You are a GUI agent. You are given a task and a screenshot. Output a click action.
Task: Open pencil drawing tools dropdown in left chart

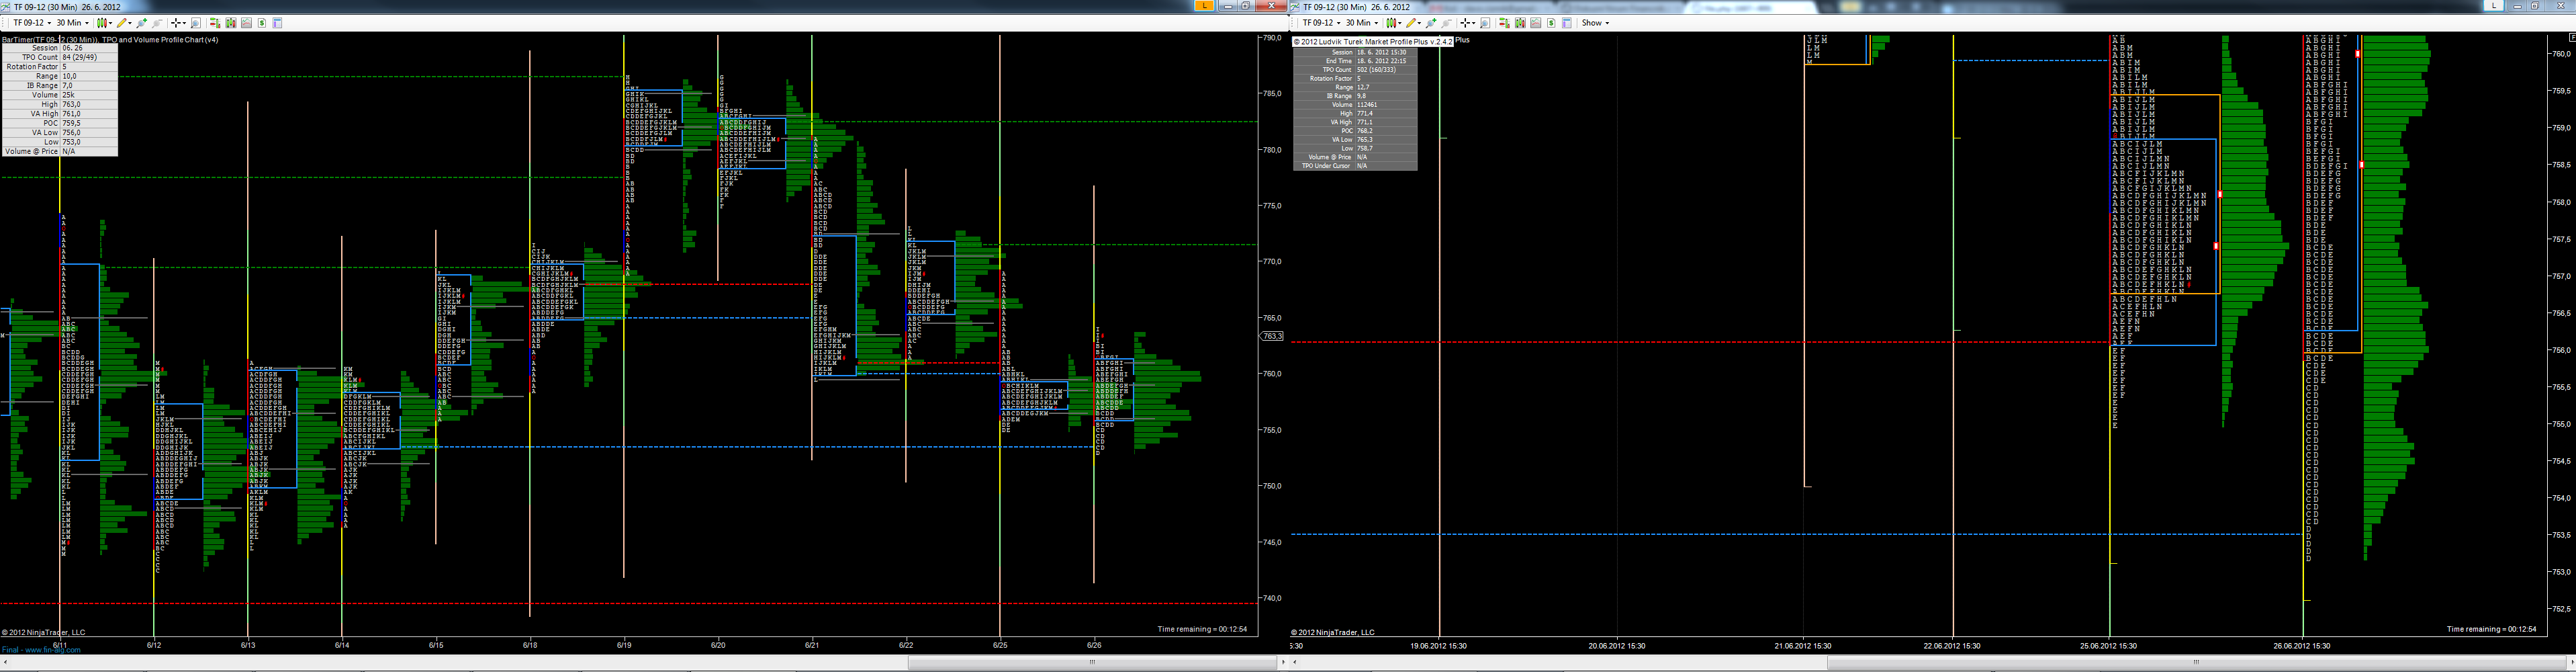pos(124,23)
